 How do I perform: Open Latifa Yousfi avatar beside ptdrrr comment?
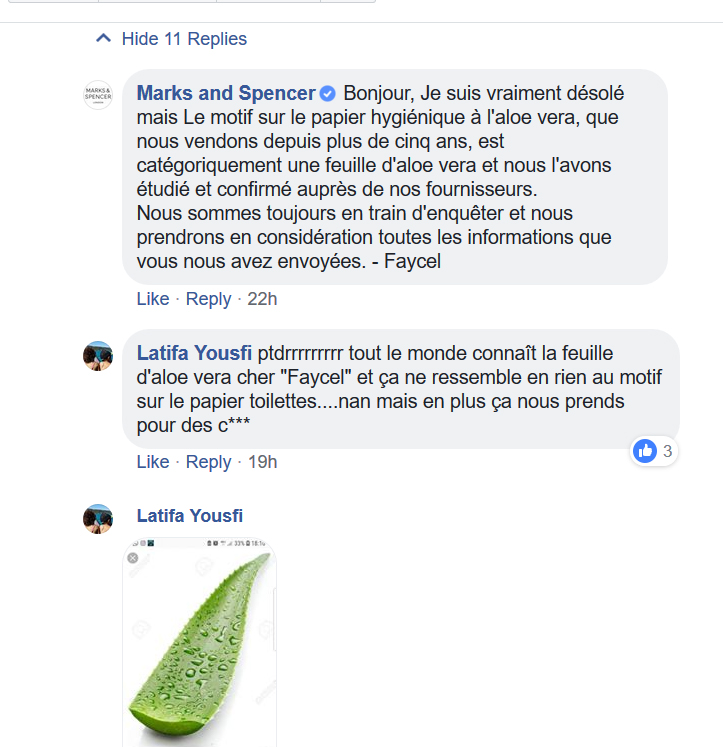coord(98,355)
